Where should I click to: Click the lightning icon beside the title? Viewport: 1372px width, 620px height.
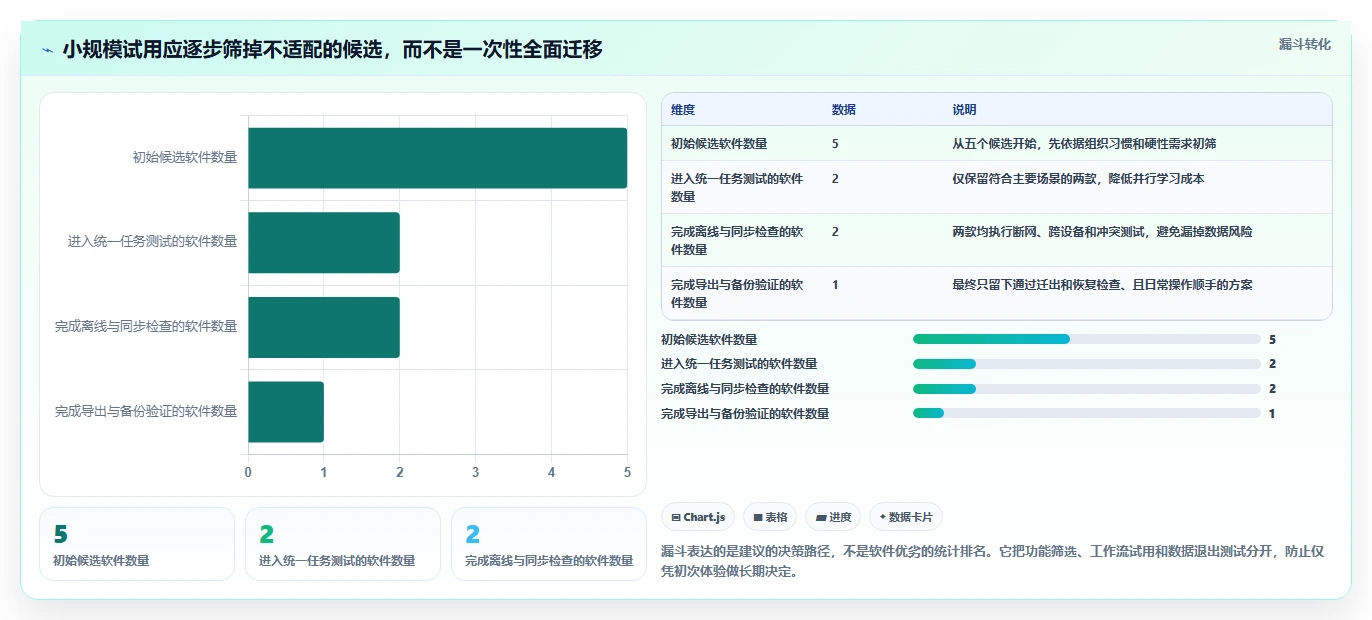pos(48,50)
